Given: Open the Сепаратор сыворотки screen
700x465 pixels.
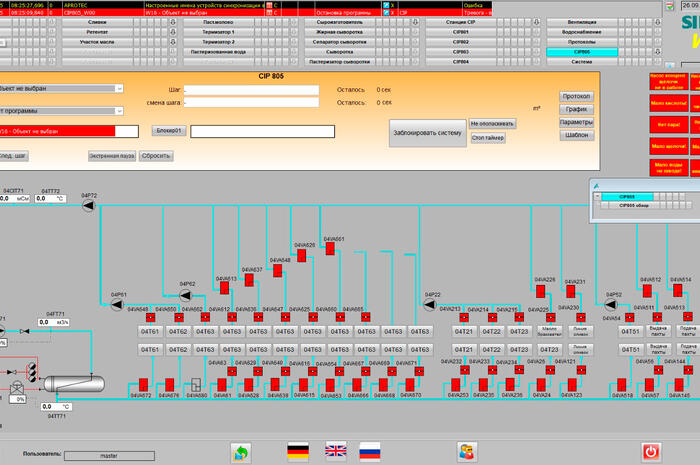Looking at the screenshot, I should pos(340,42).
